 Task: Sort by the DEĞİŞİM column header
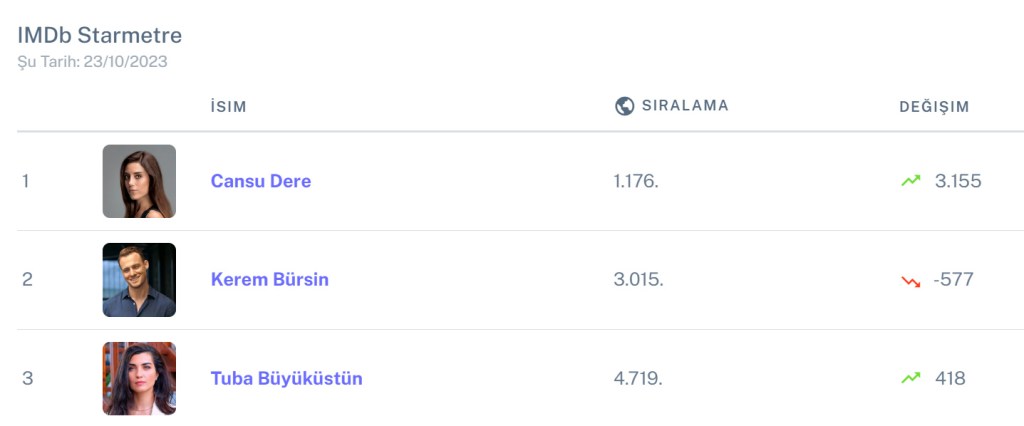pyautogui.click(x=934, y=107)
